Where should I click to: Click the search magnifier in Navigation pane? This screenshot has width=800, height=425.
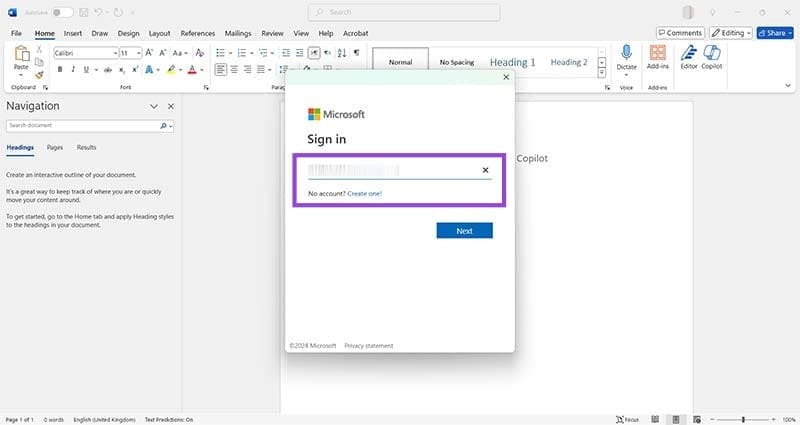tap(163, 126)
